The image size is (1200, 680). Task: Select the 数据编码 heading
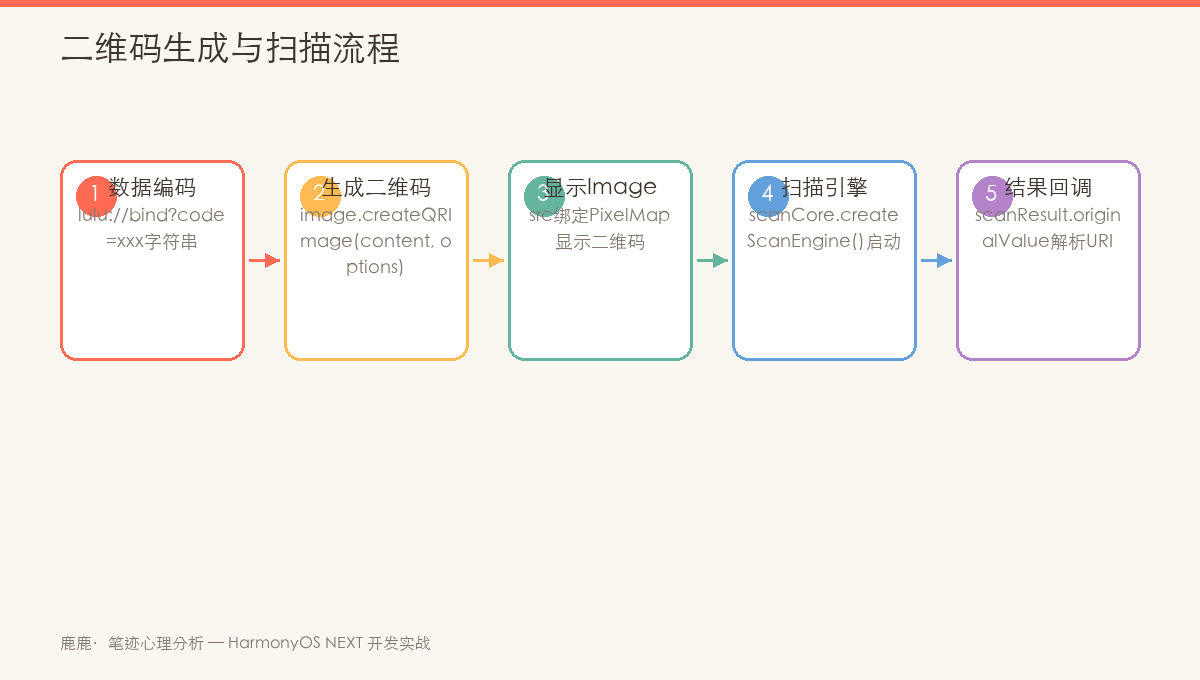click(x=152, y=187)
